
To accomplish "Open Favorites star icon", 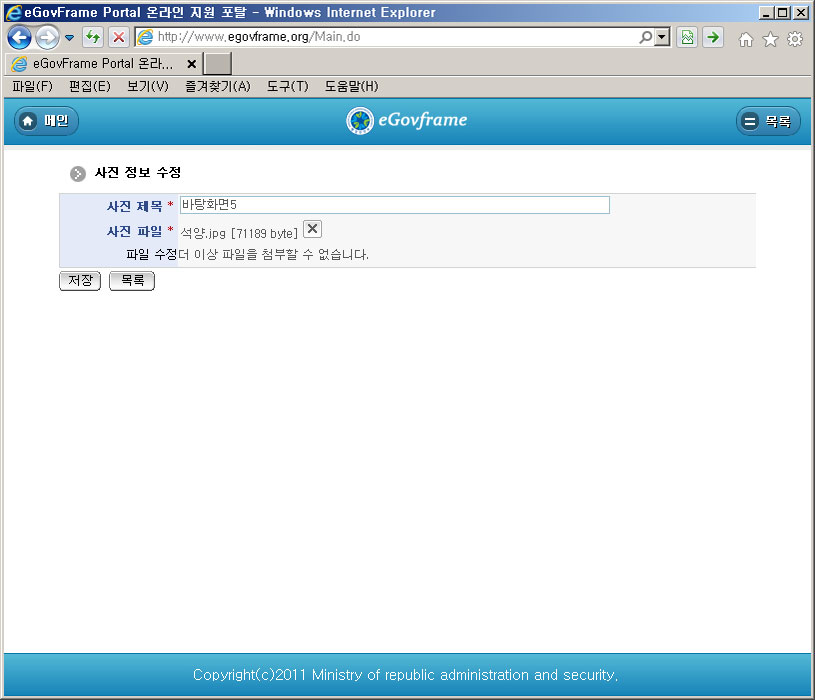I will (770, 39).
